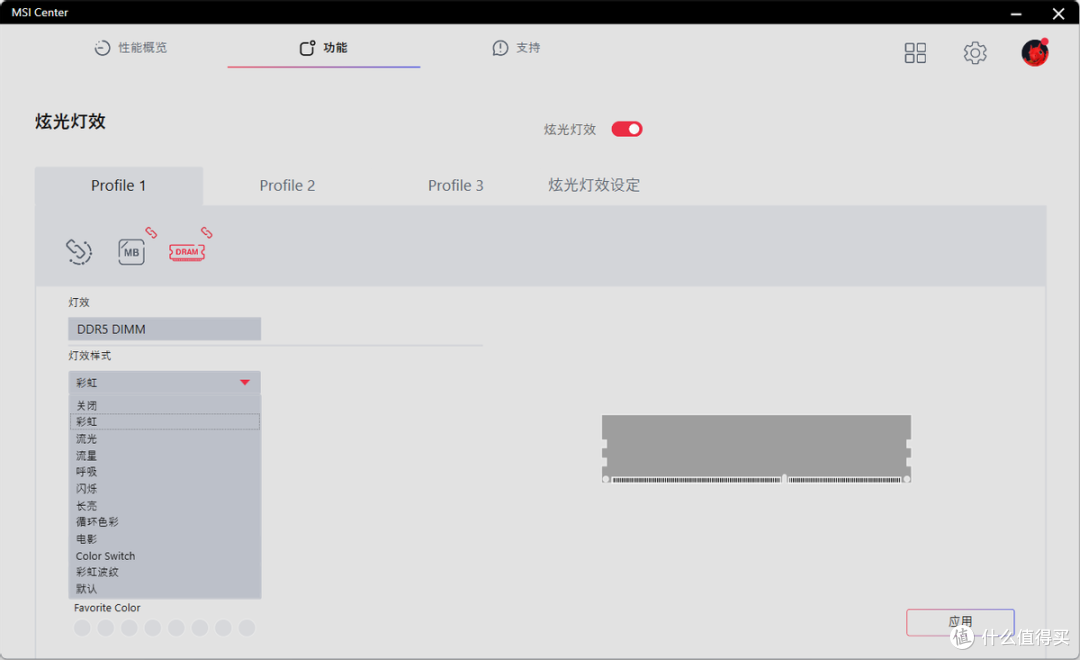Select 长亮 lighting style

pyautogui.click(x=165, y=506)
